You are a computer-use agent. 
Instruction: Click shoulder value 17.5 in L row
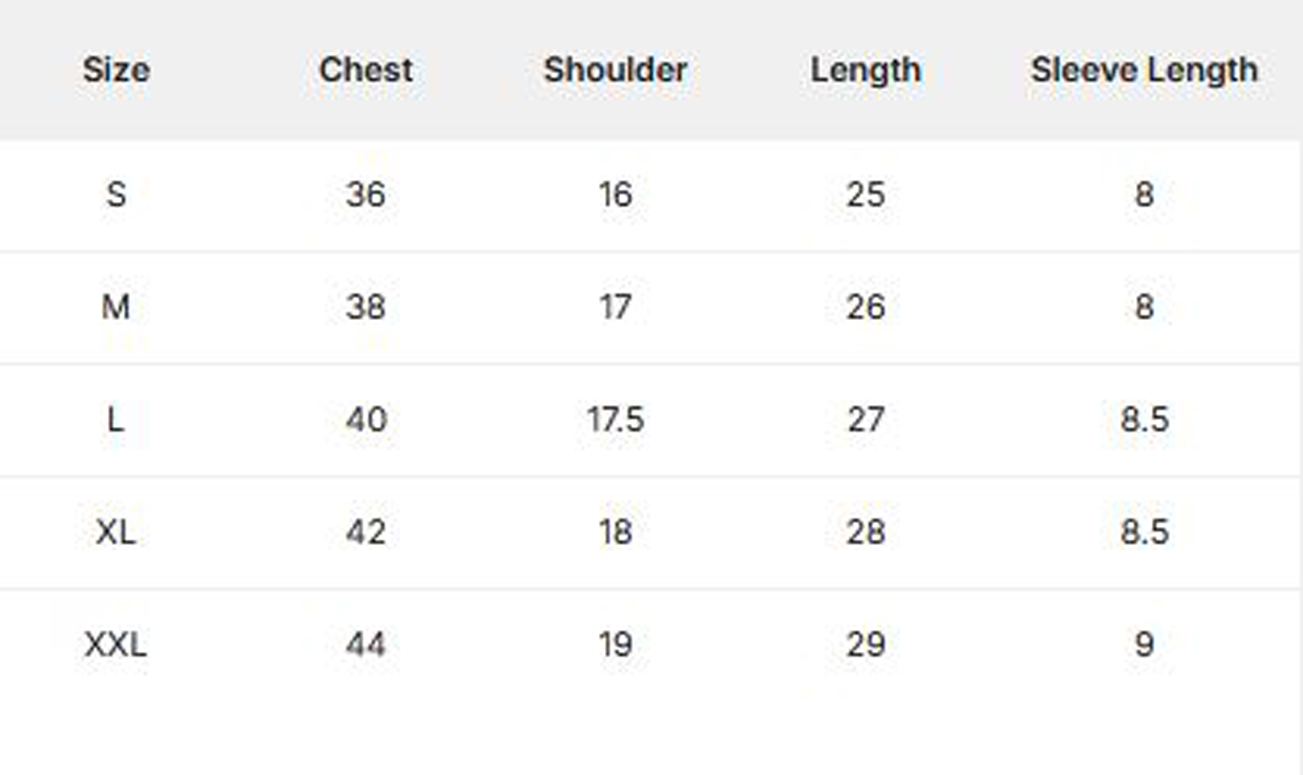point(615,419)
